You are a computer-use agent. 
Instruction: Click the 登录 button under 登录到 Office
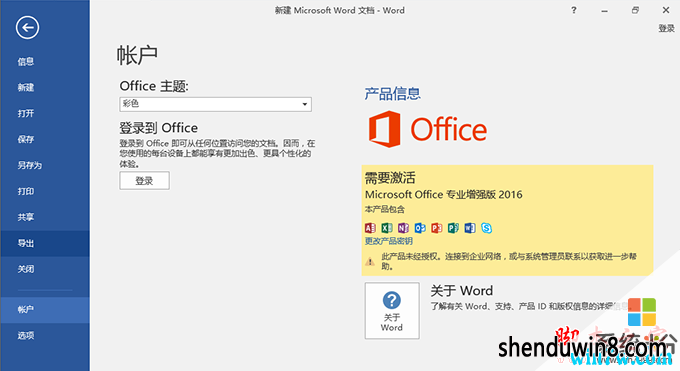(144, 181)
